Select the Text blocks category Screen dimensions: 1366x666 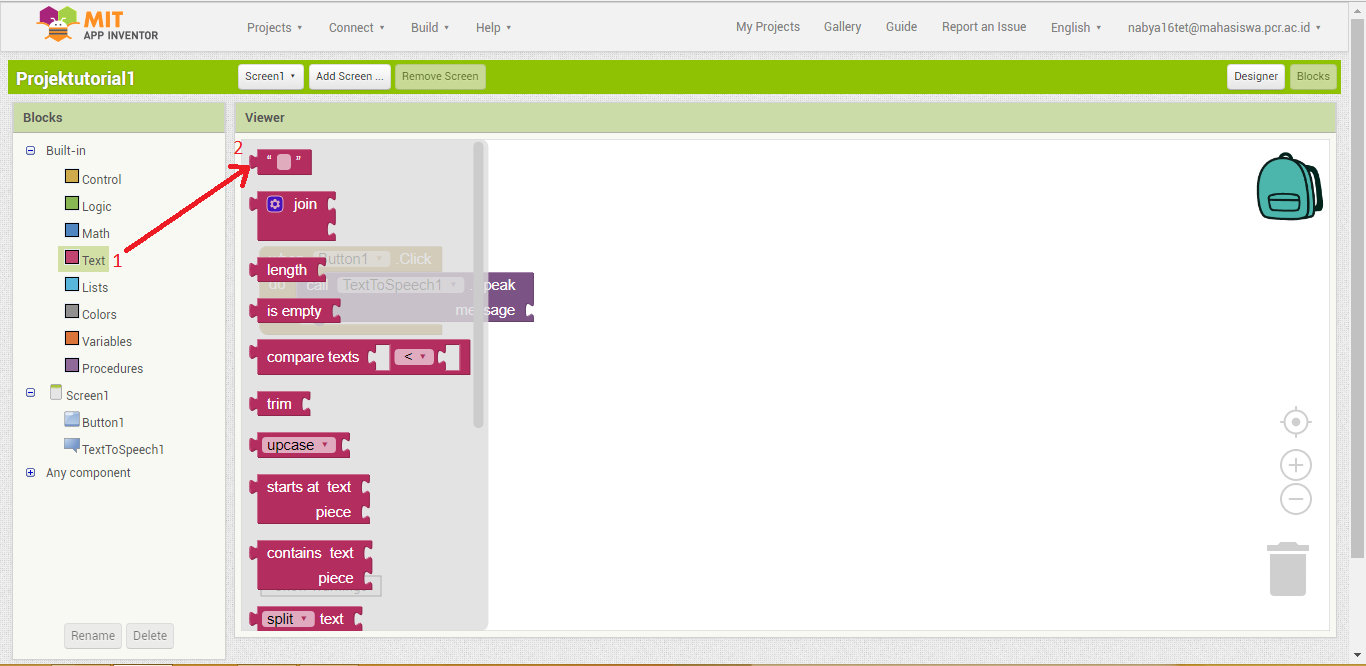(x=85, y=260)
